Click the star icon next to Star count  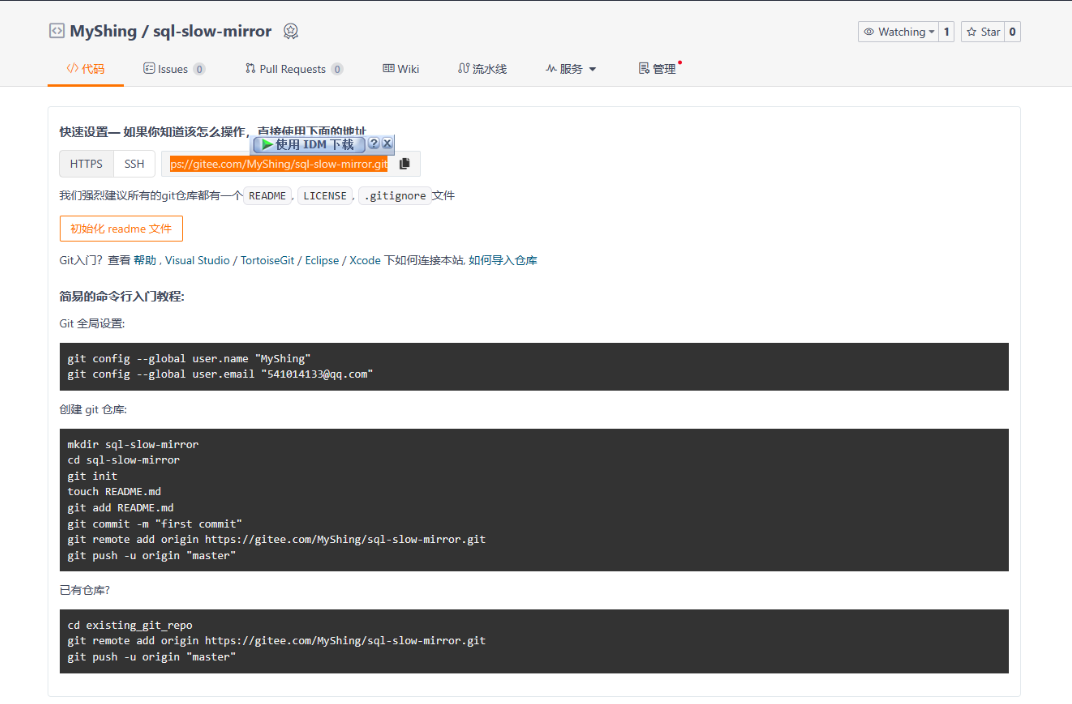pyautogui.click(x=972, y=31)
